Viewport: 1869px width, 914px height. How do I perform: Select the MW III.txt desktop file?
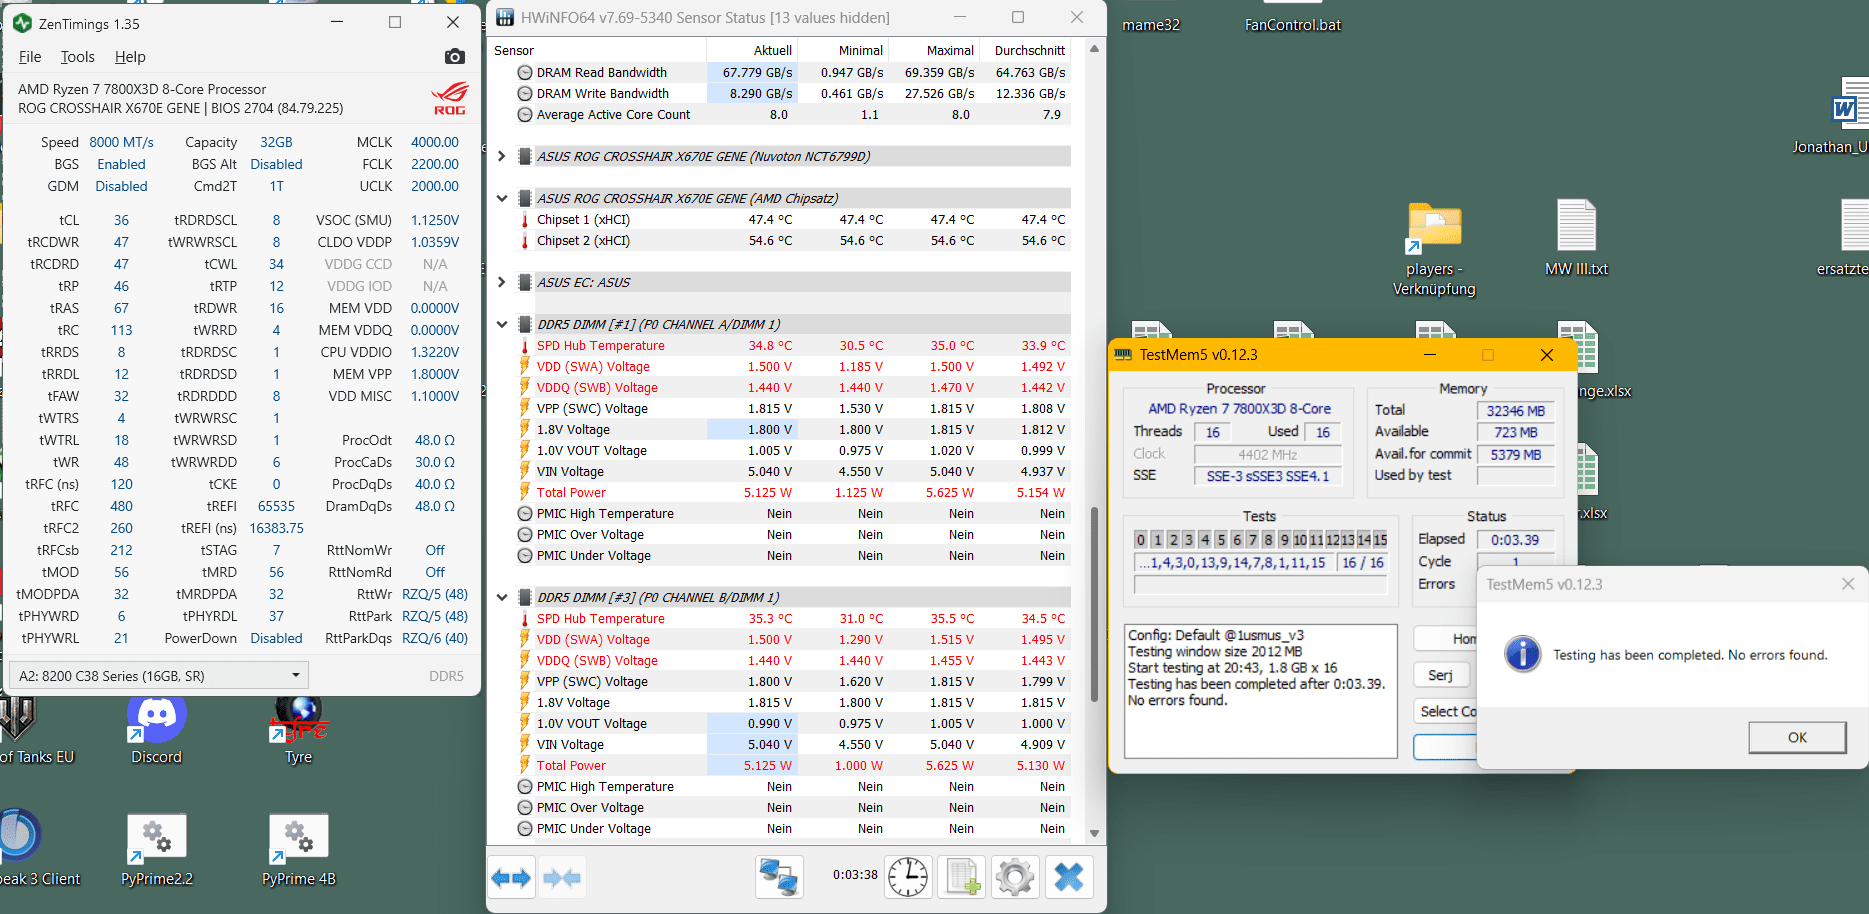(x=1577, y=238)
